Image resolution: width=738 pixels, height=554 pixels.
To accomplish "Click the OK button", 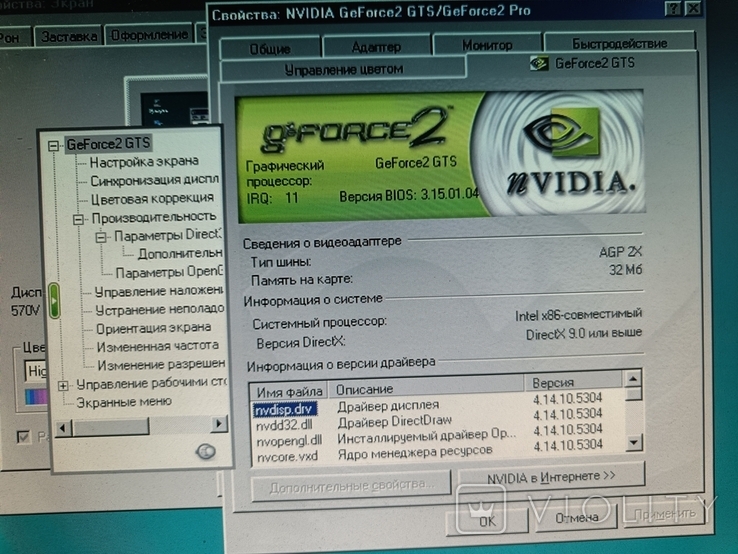I will click(487, 521).
